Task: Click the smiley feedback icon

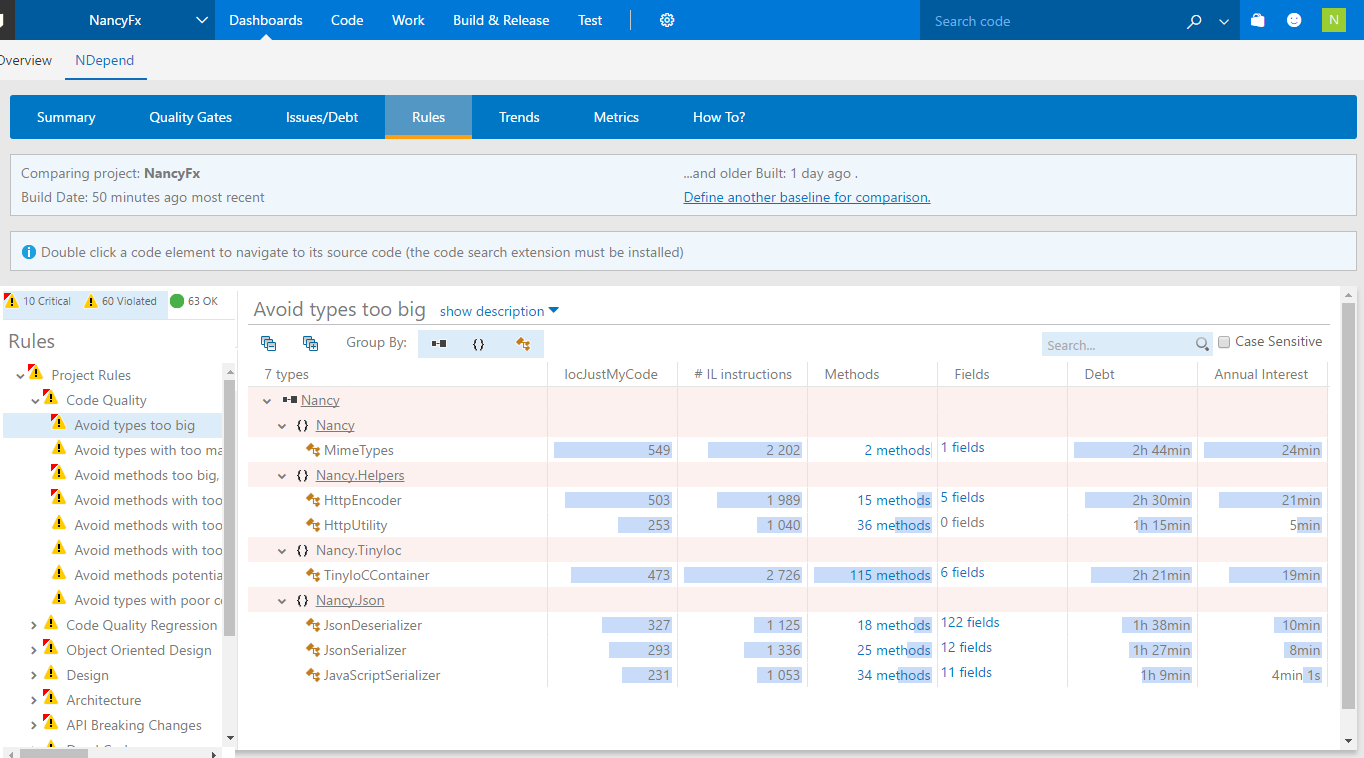Action: (1294, 20)
